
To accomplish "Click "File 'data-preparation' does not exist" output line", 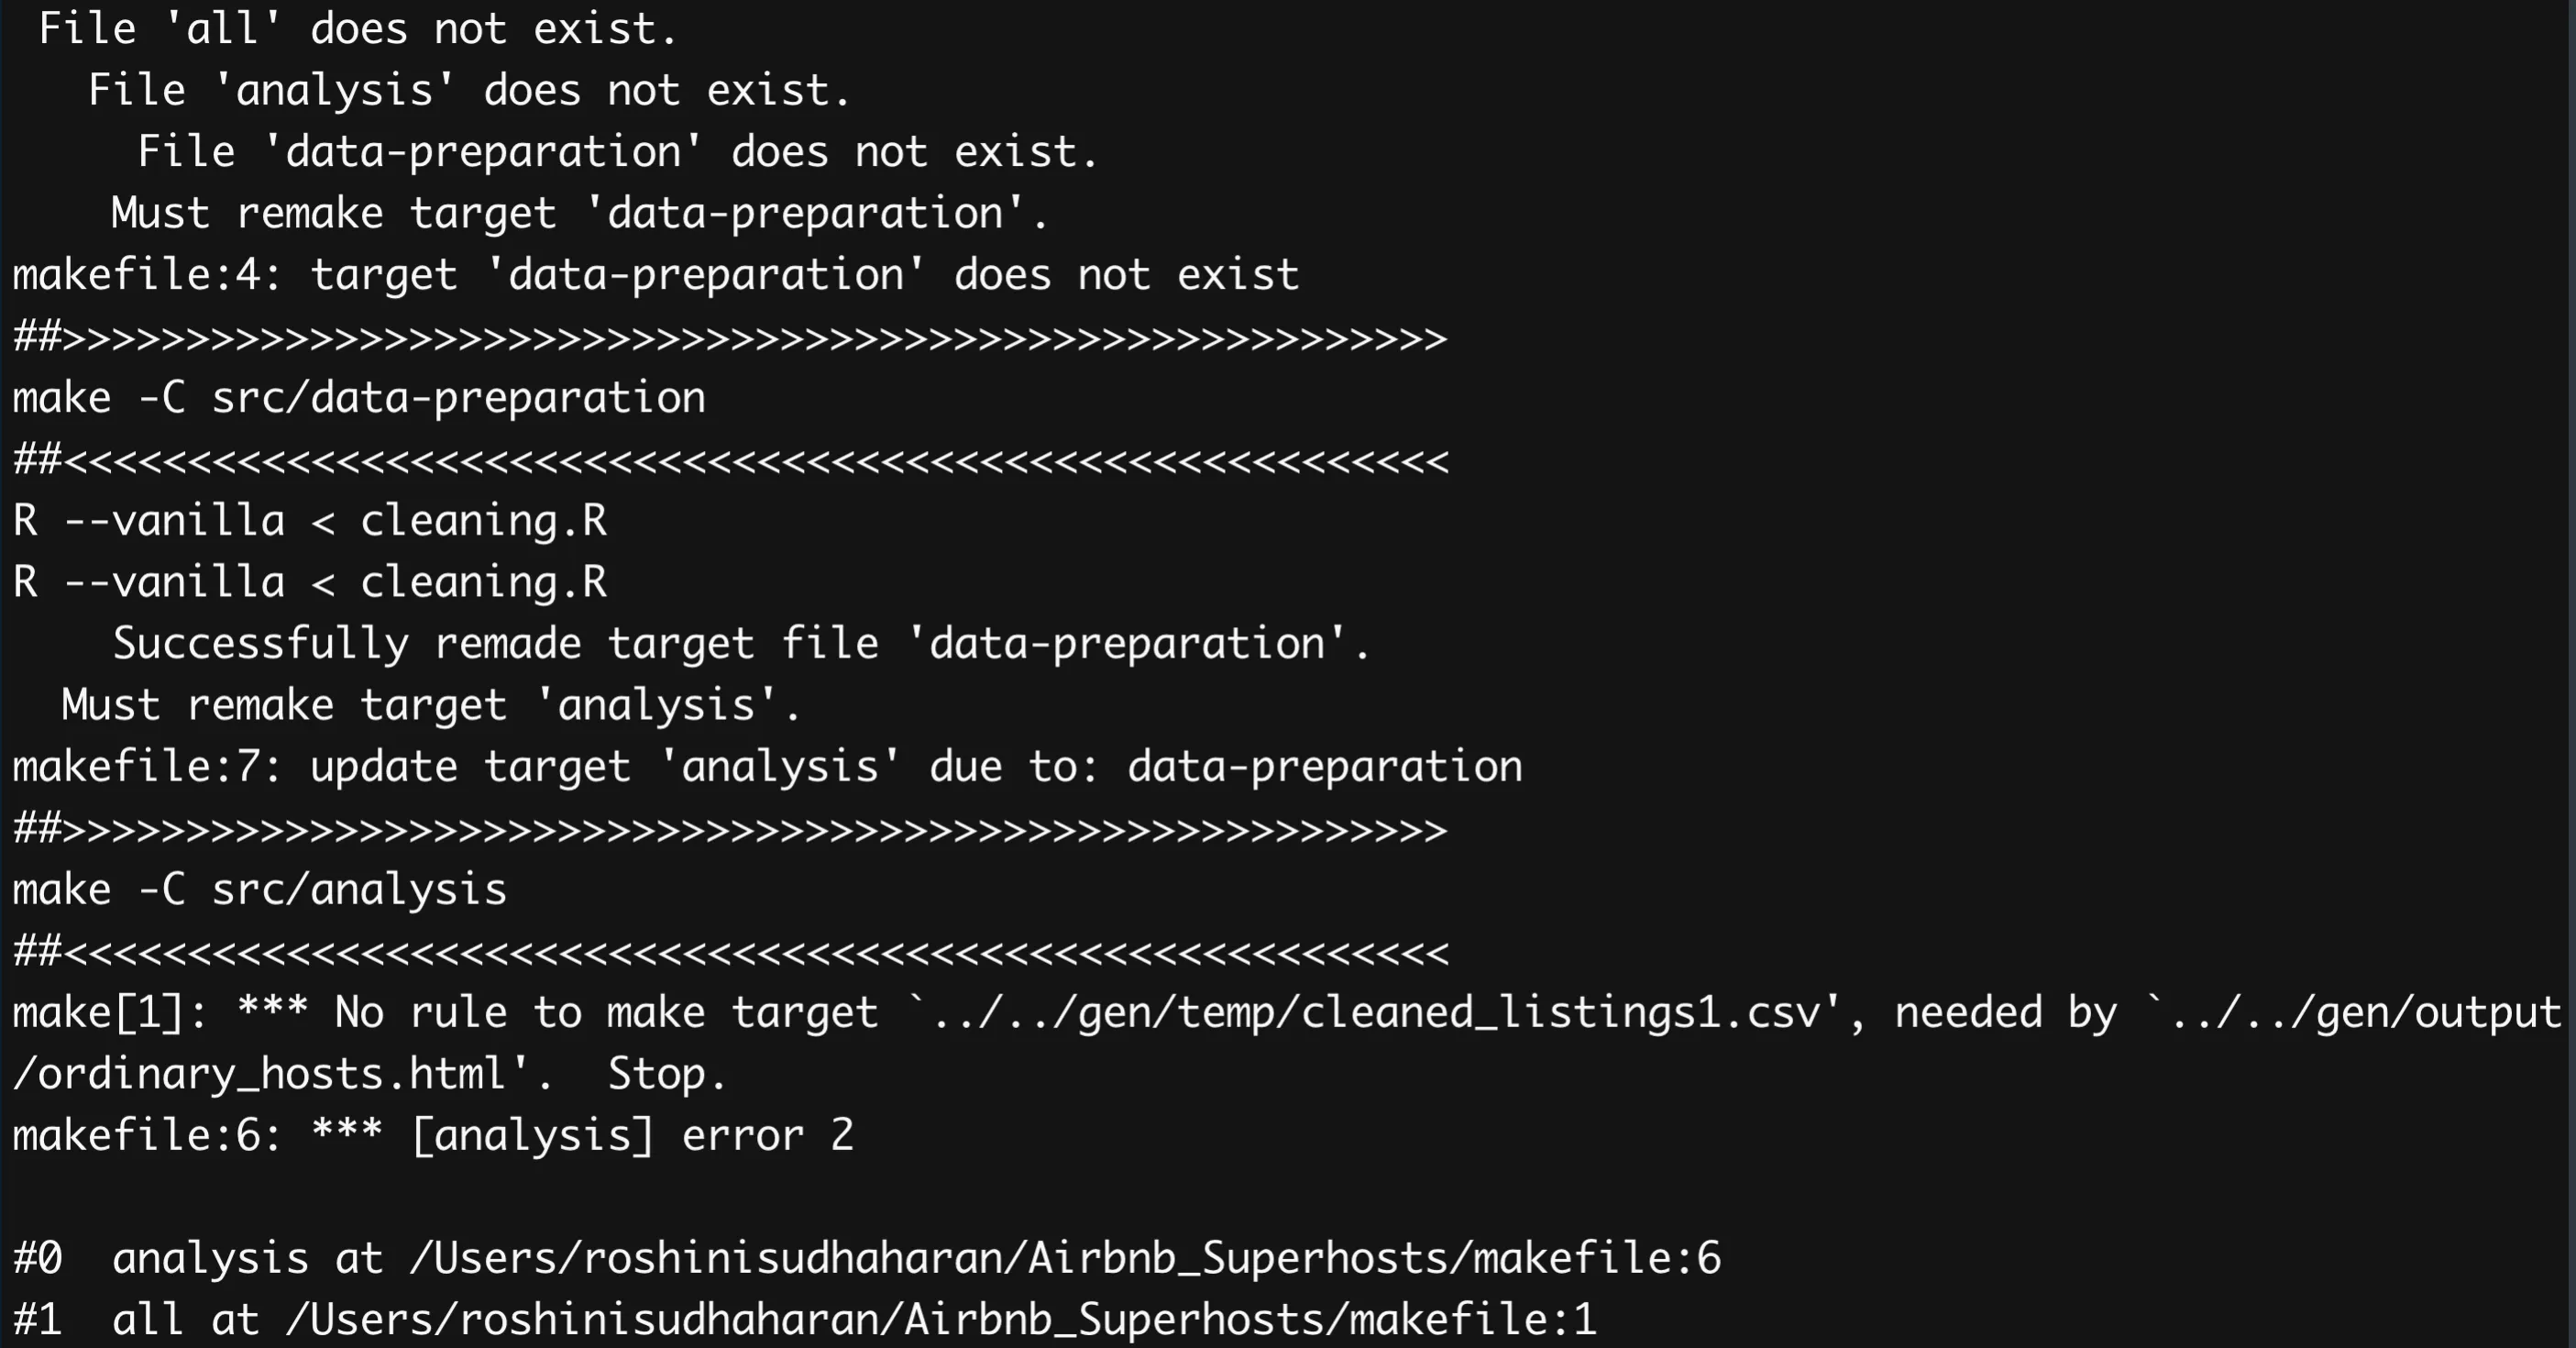I will [617, 152].
